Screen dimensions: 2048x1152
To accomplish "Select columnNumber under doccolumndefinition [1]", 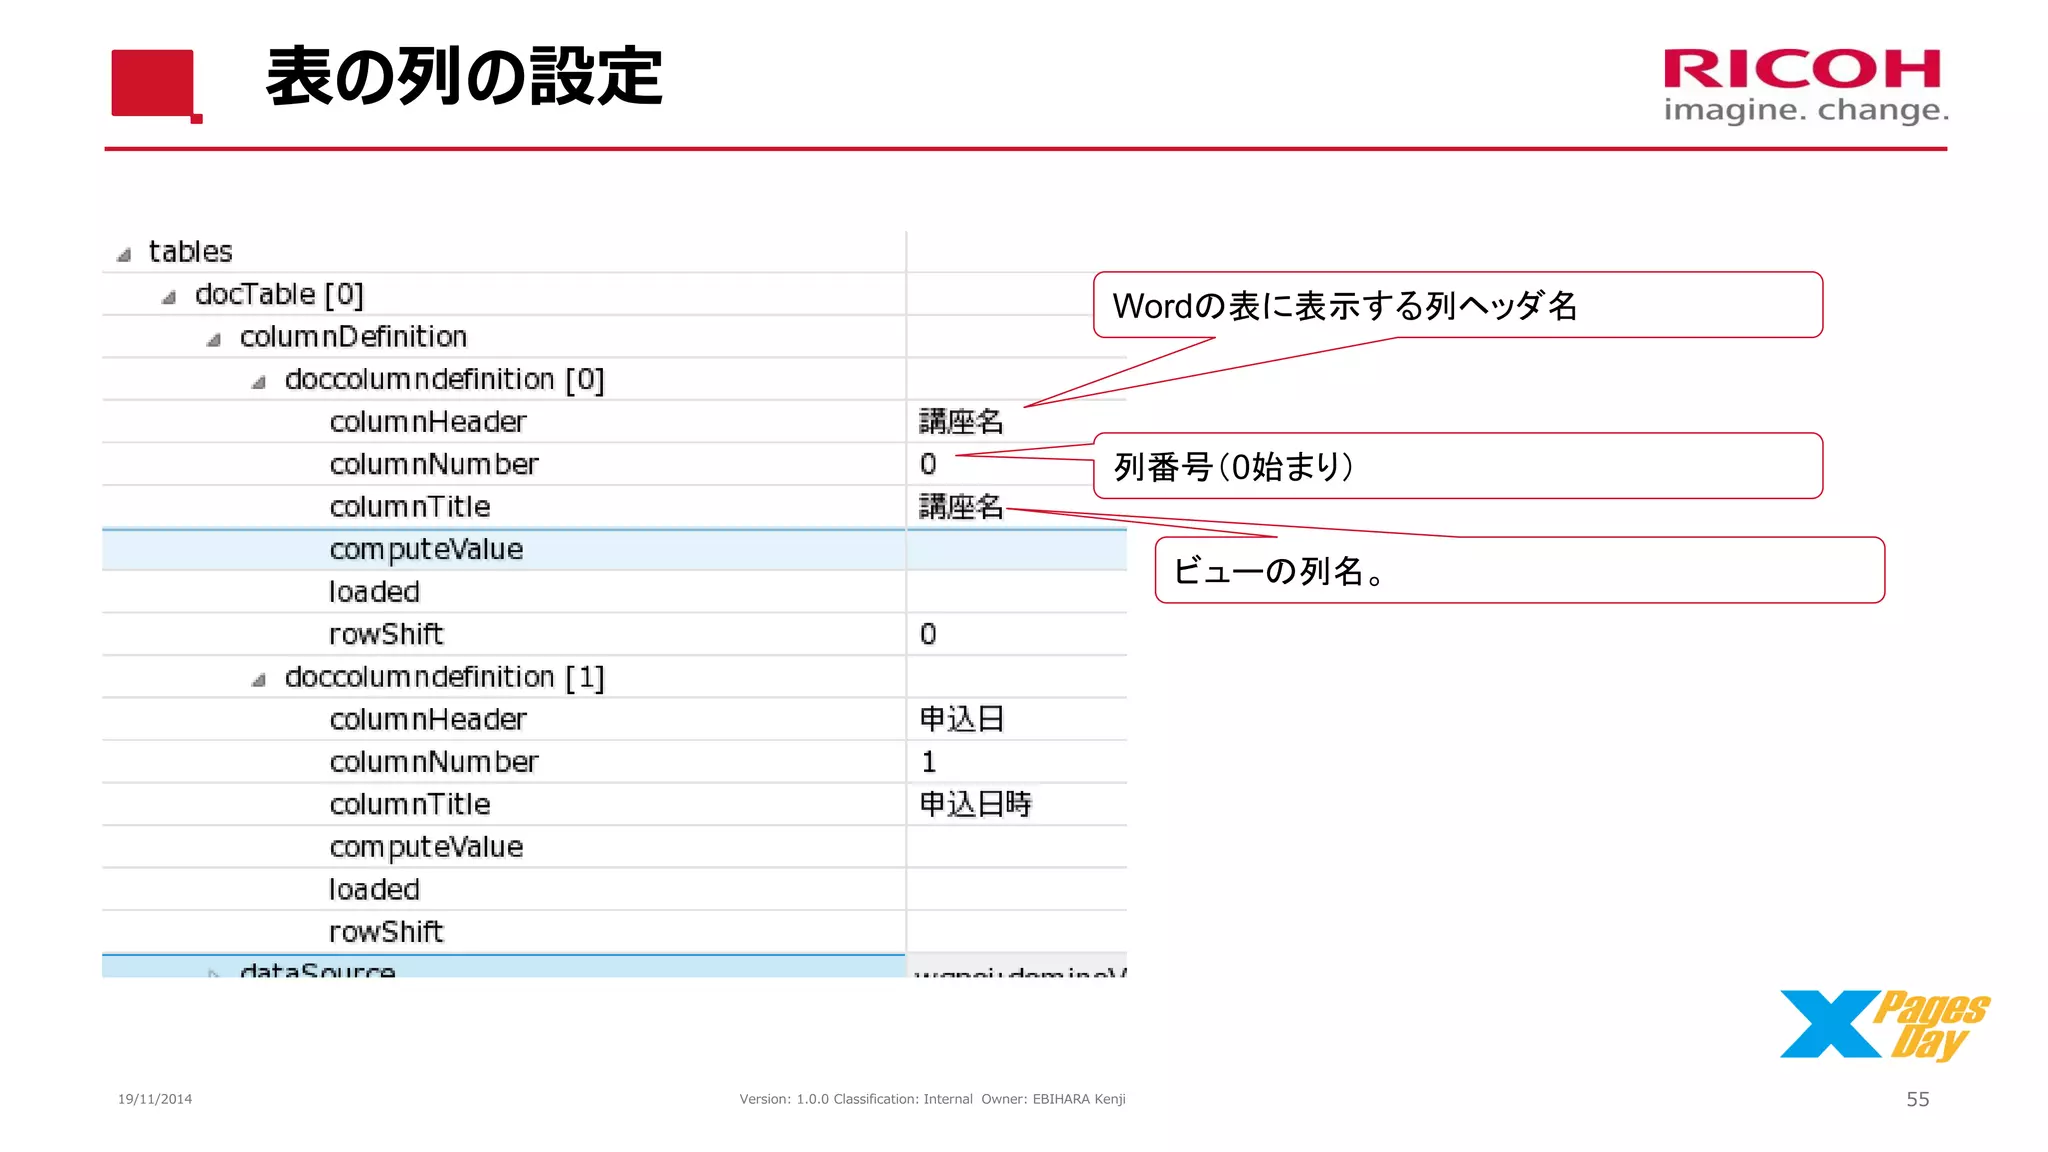I will (434, 762).
